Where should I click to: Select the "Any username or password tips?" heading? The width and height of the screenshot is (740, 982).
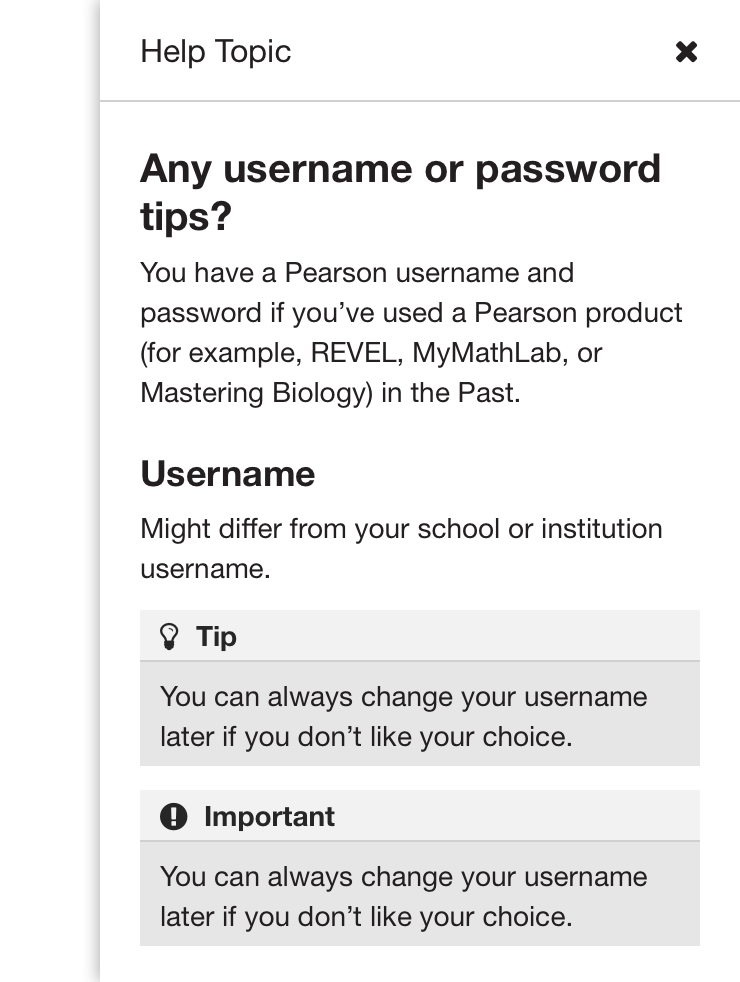coord(400,191)
